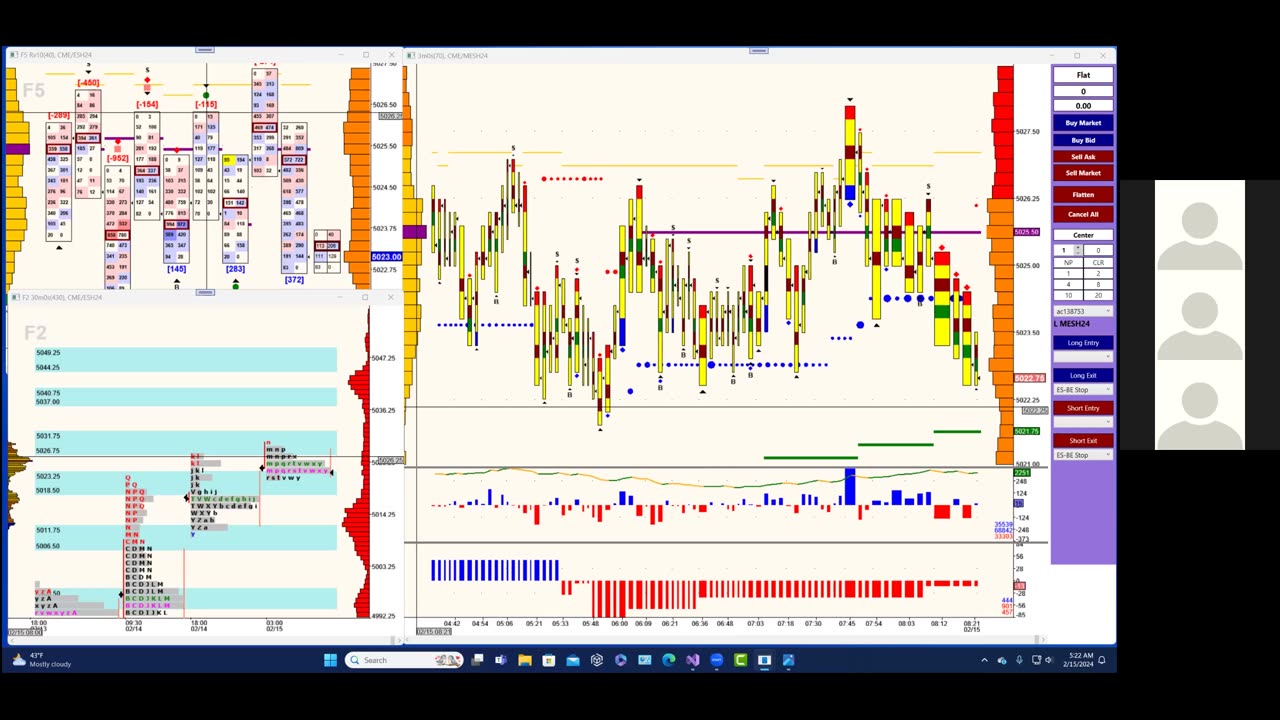Open the dropdown under Short Entry

point(1083,422)
